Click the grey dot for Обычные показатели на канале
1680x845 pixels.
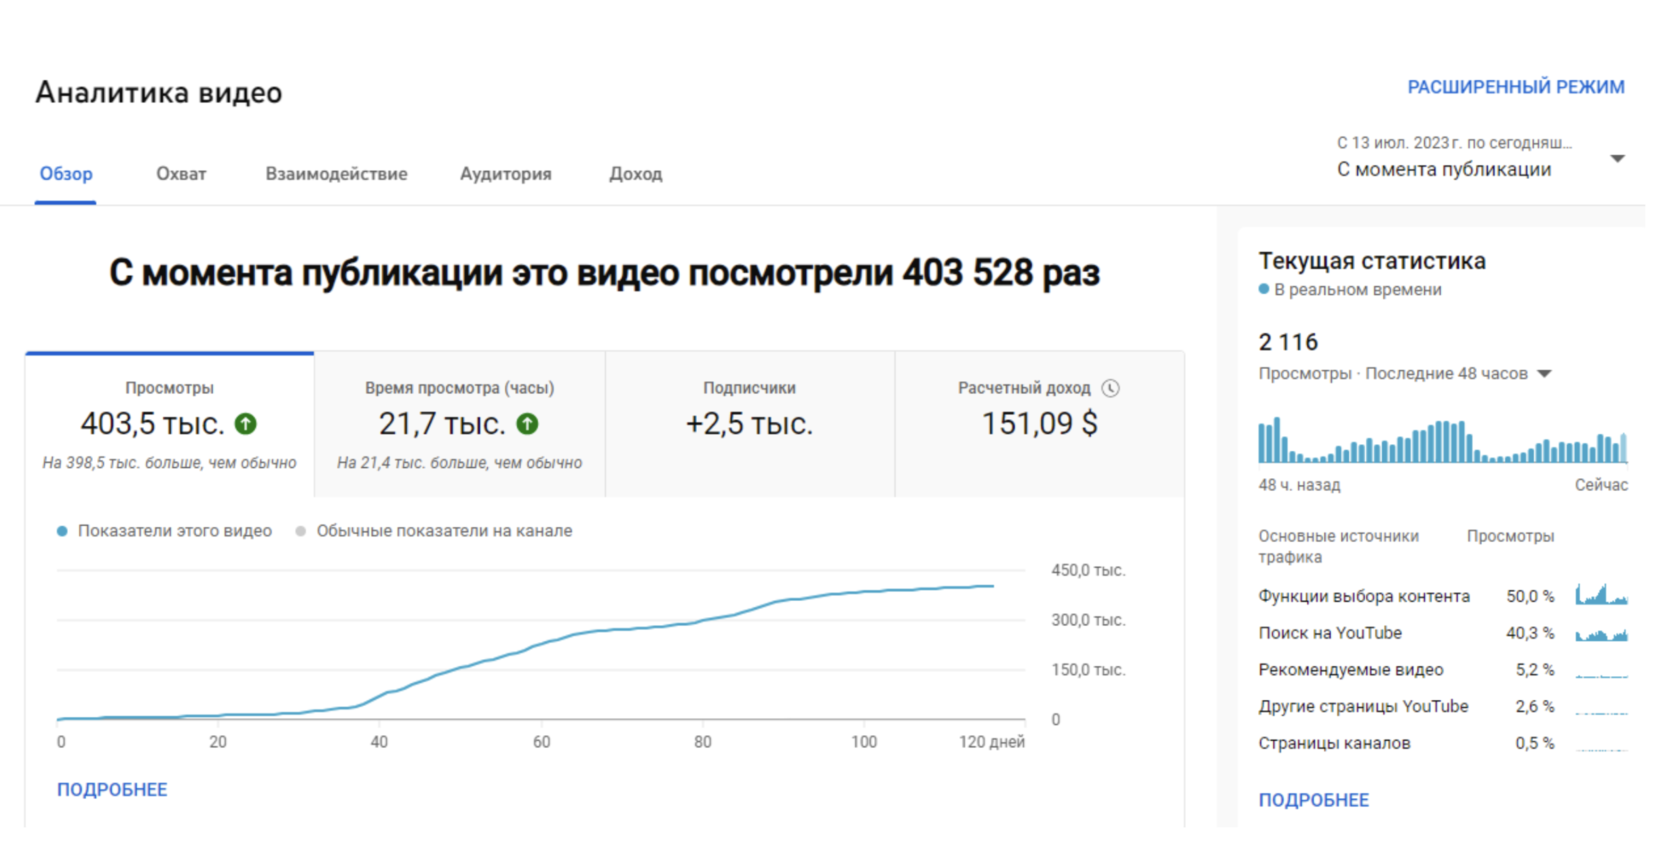coord(300,531)
